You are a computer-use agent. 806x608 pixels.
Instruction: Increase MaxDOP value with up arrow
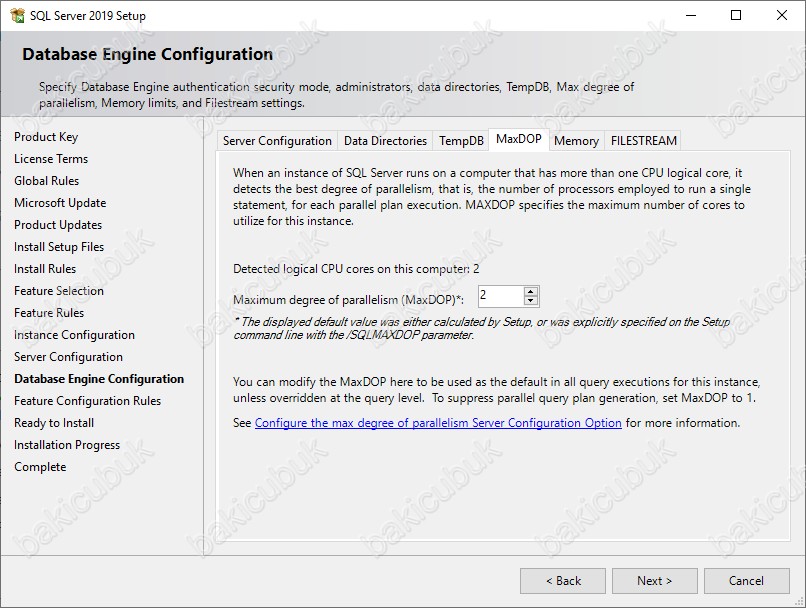pyautogui.click(x=531, y=291)
